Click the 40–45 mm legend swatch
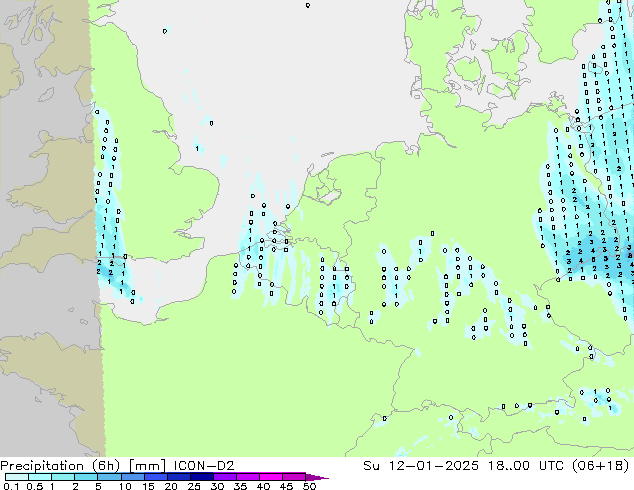The height and width of the screenshot is (490, 634). click(271, 477)
